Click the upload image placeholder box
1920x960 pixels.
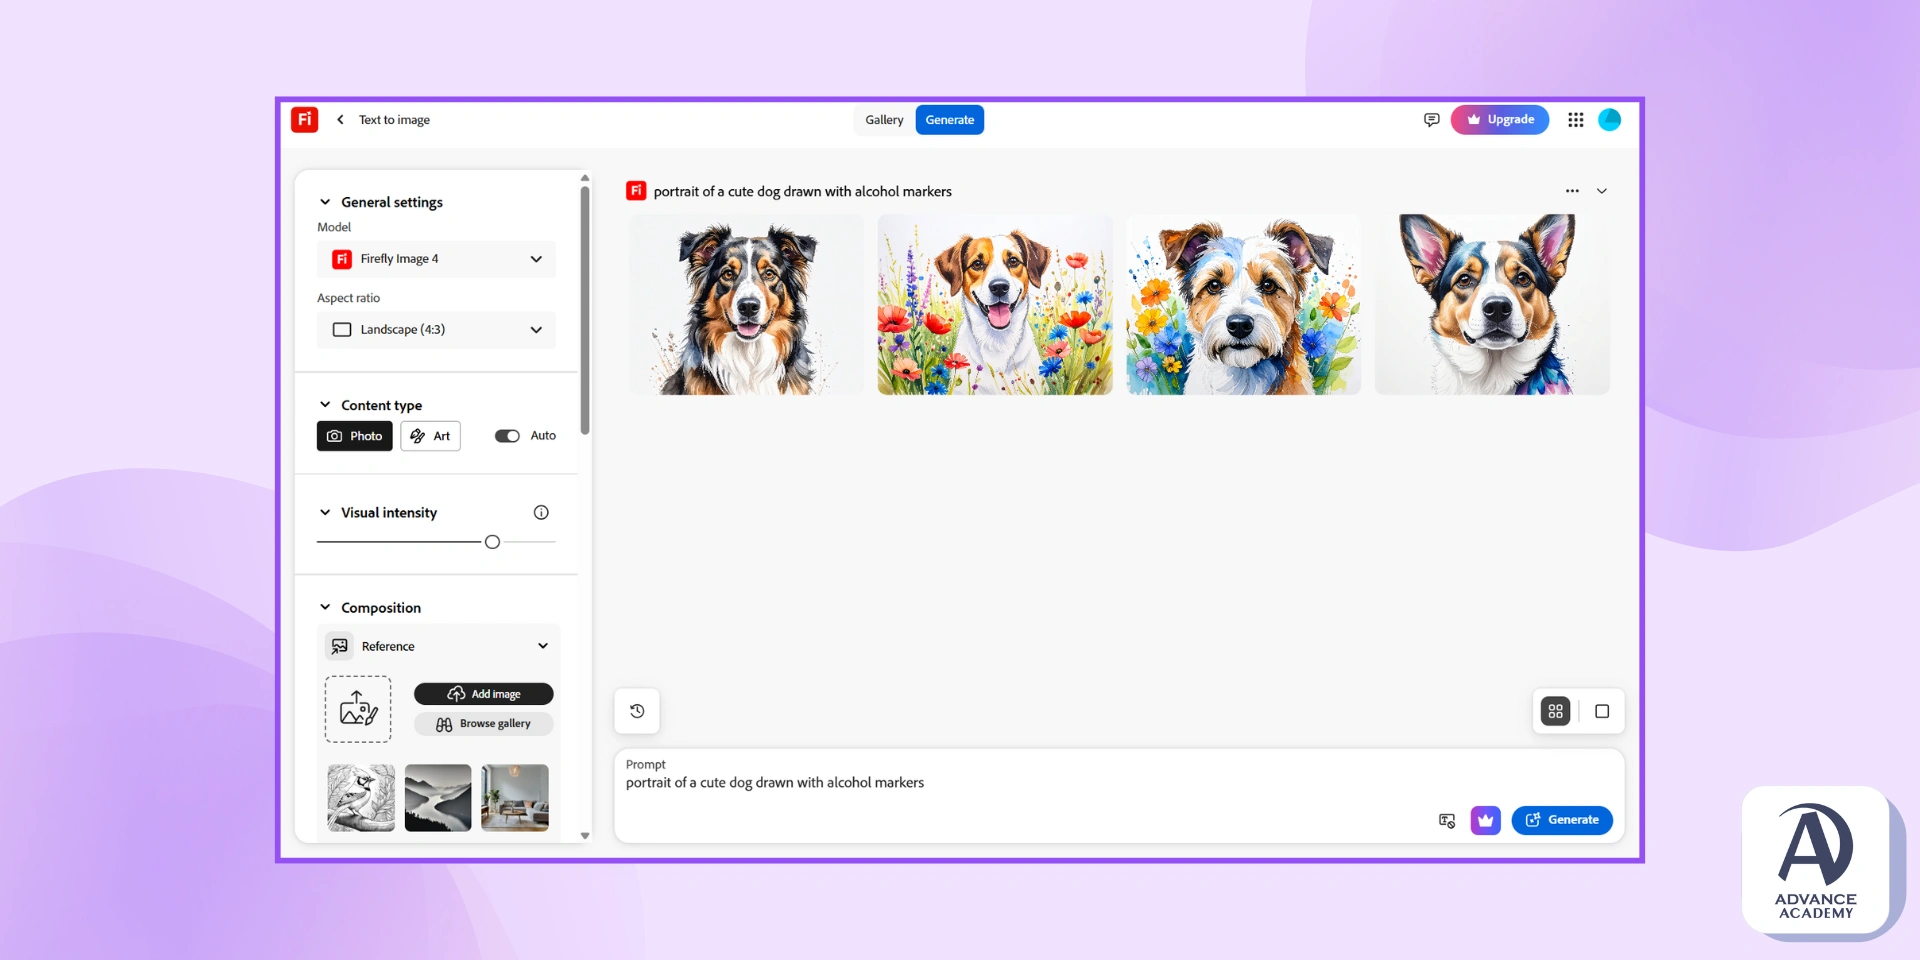pos(358,709)
